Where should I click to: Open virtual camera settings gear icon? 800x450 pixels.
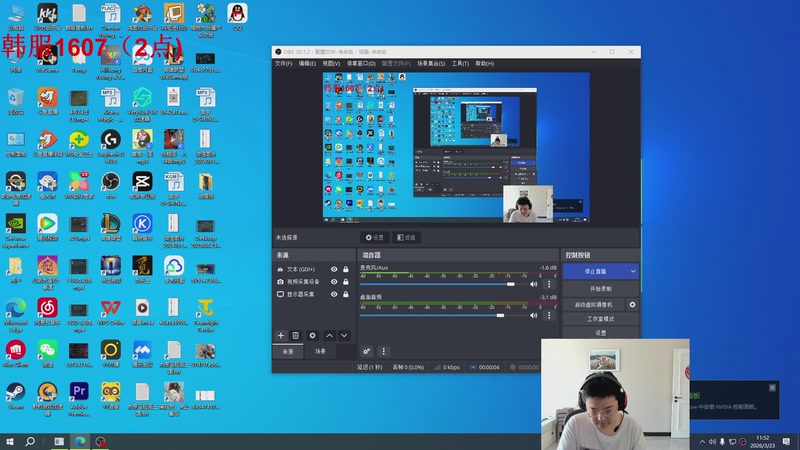click(x=632, y=305)
